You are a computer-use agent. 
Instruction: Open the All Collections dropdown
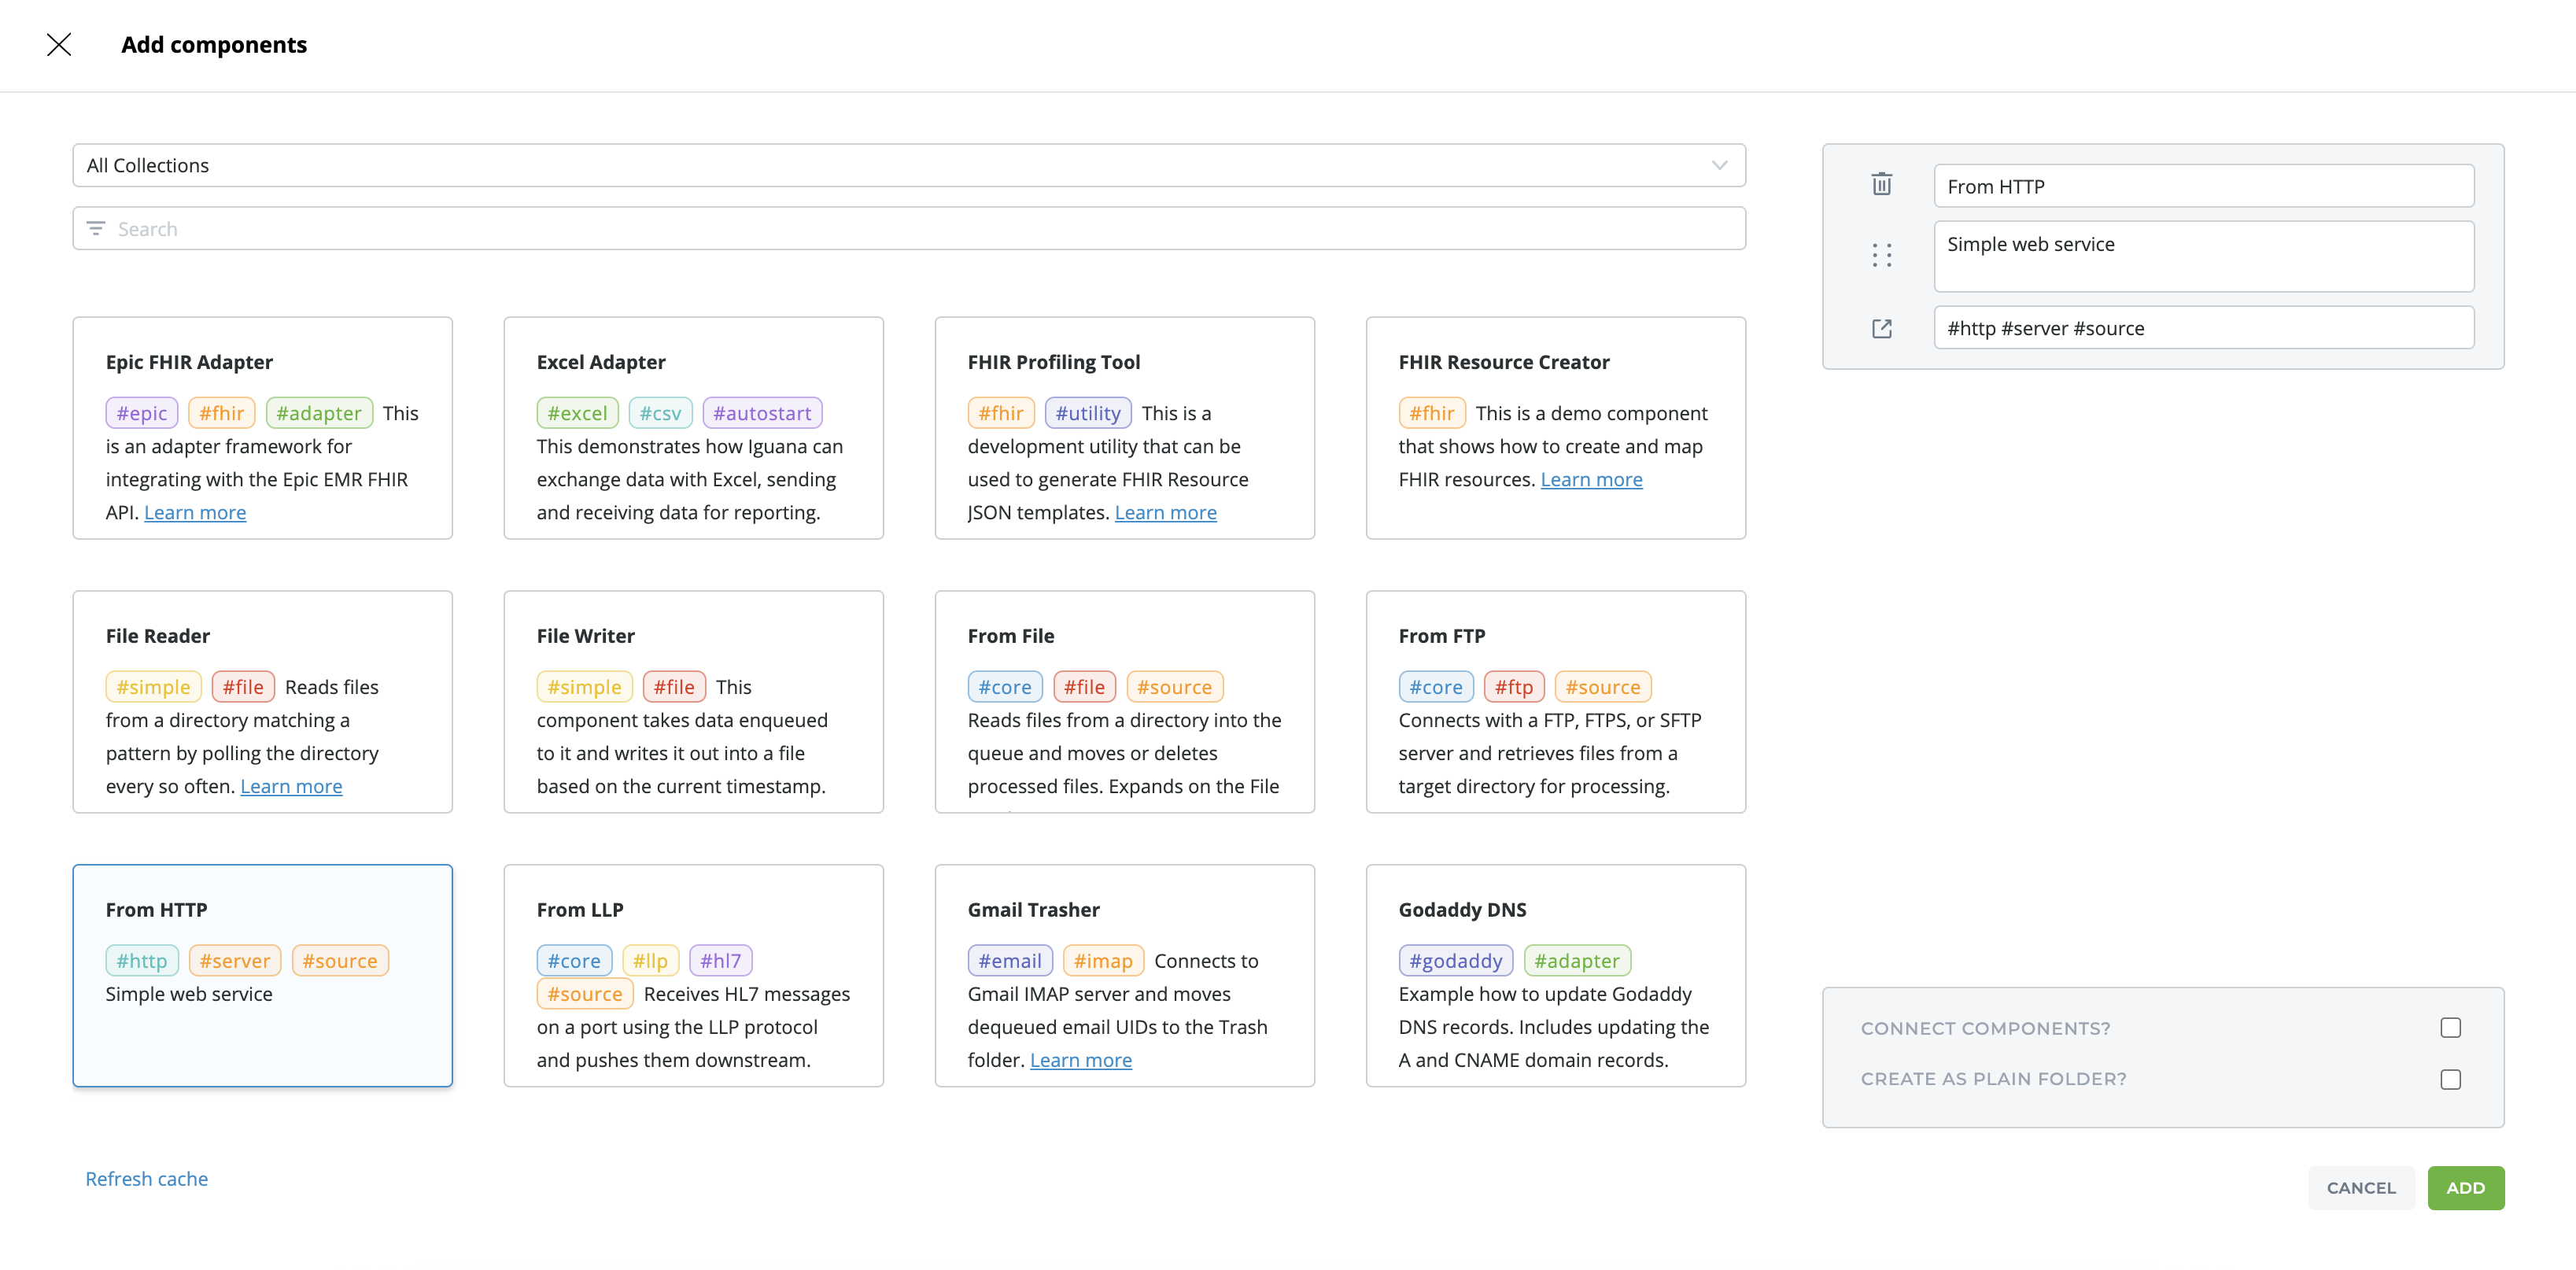[x=908, y=165]
